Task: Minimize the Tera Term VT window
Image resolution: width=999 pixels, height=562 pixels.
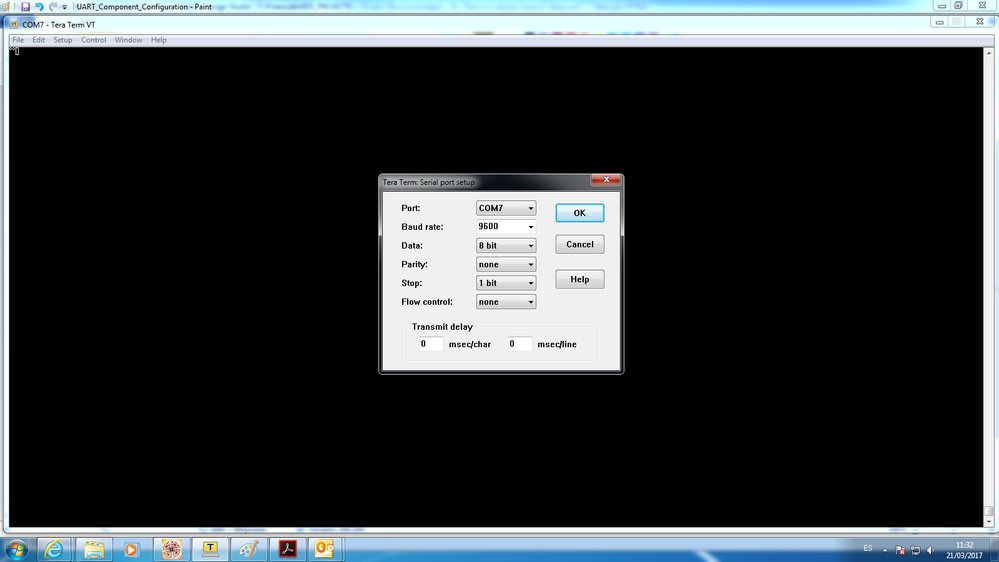Action: 940,22
